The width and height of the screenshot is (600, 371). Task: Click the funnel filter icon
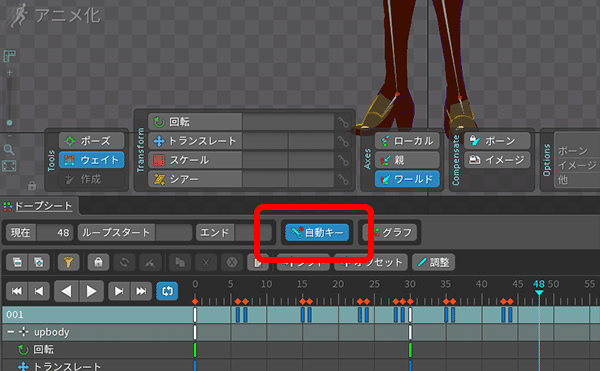(68, 262)
